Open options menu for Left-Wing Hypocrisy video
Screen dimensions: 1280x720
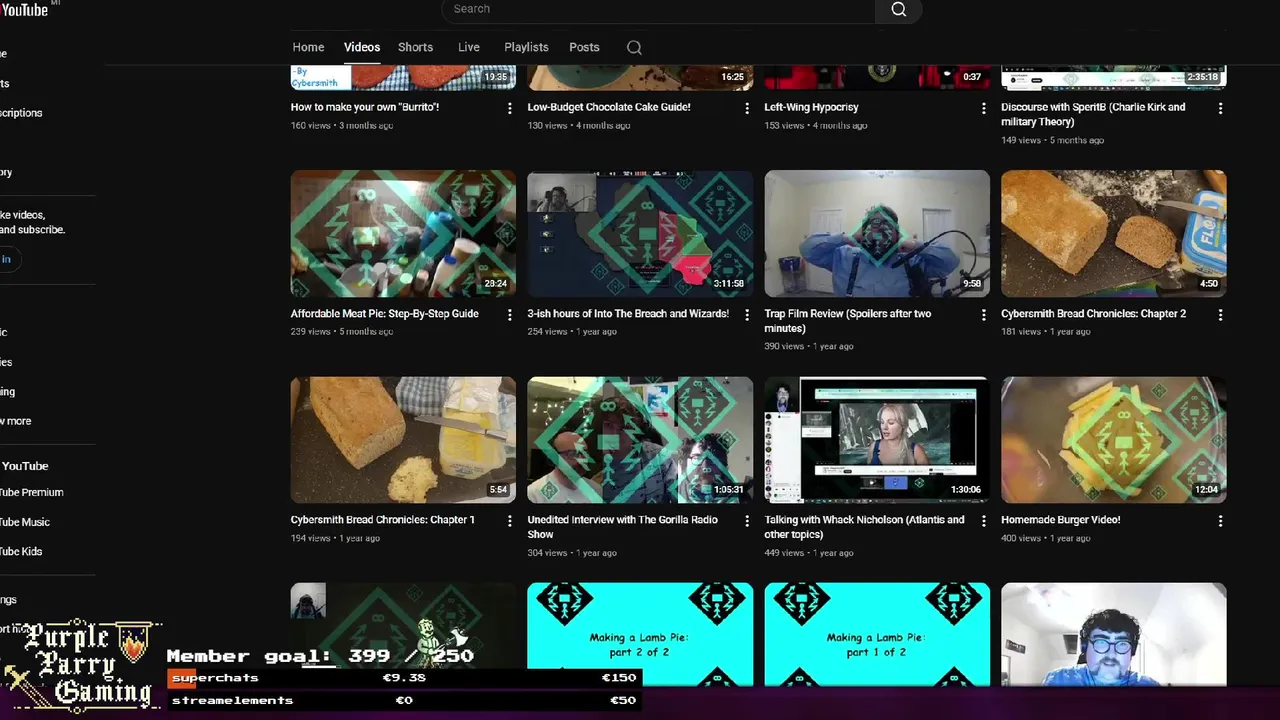(x=984, y=108)
